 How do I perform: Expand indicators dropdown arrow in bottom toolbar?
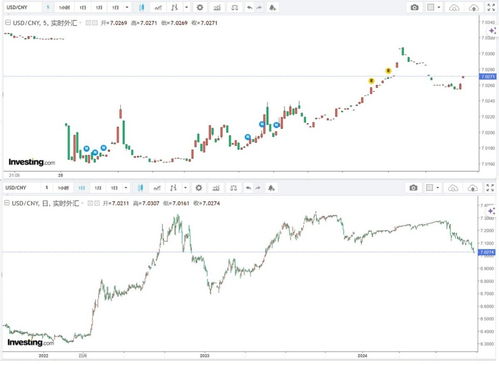click(185, 188)
